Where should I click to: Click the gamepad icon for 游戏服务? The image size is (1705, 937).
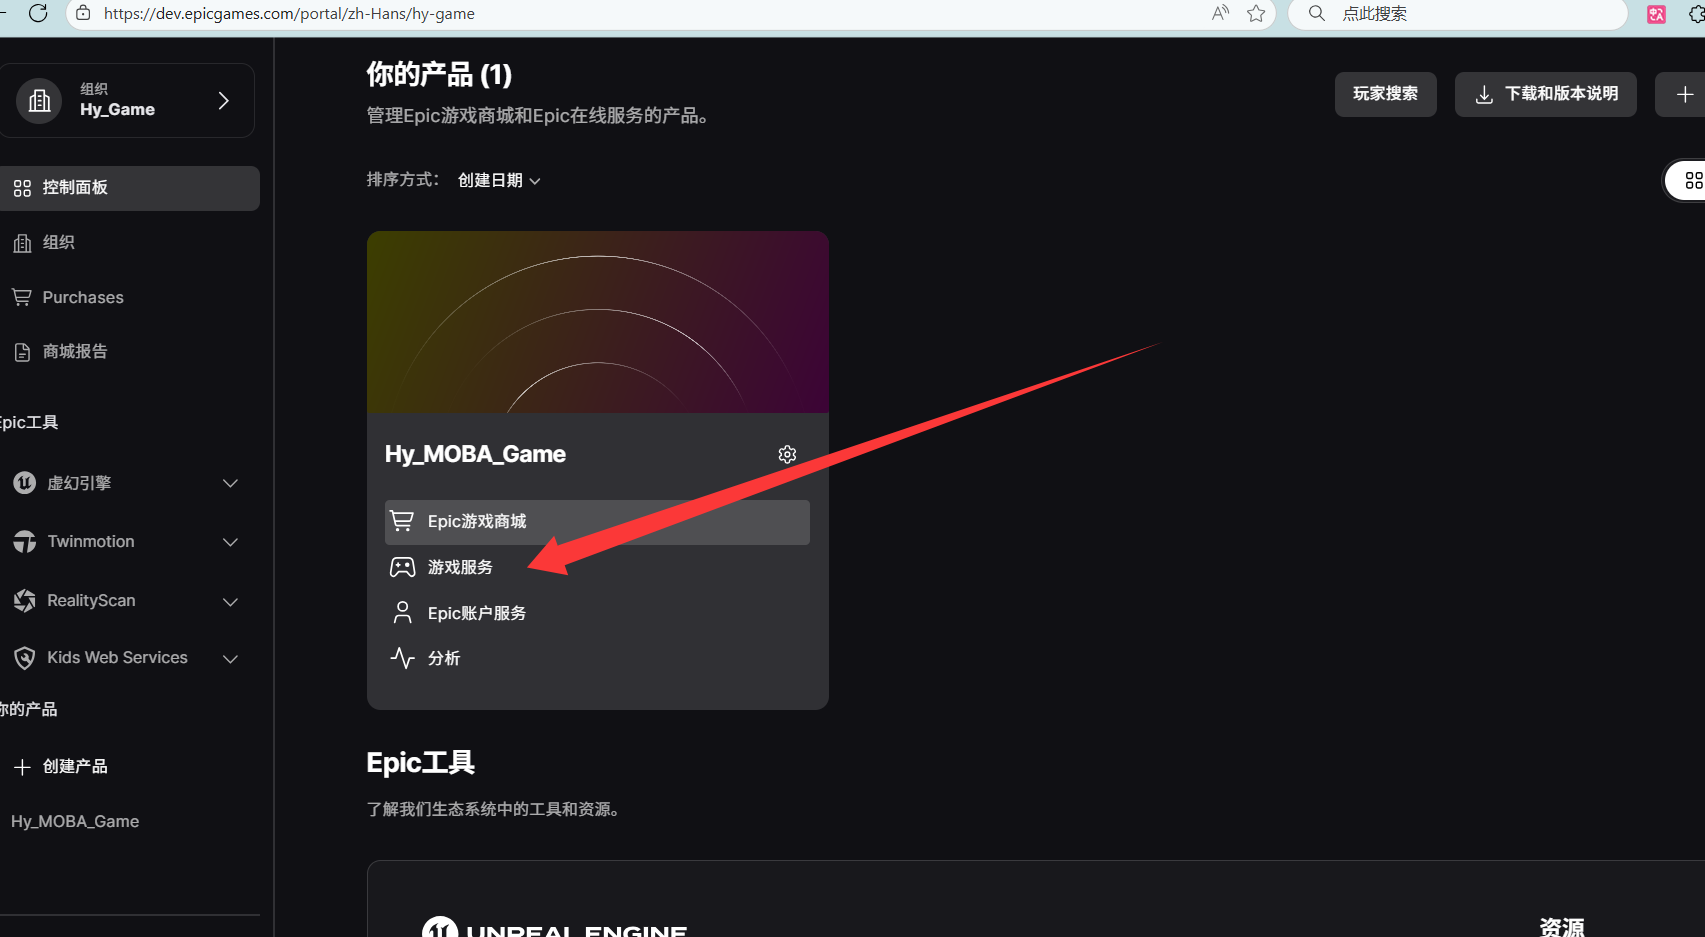click(402, 567)
